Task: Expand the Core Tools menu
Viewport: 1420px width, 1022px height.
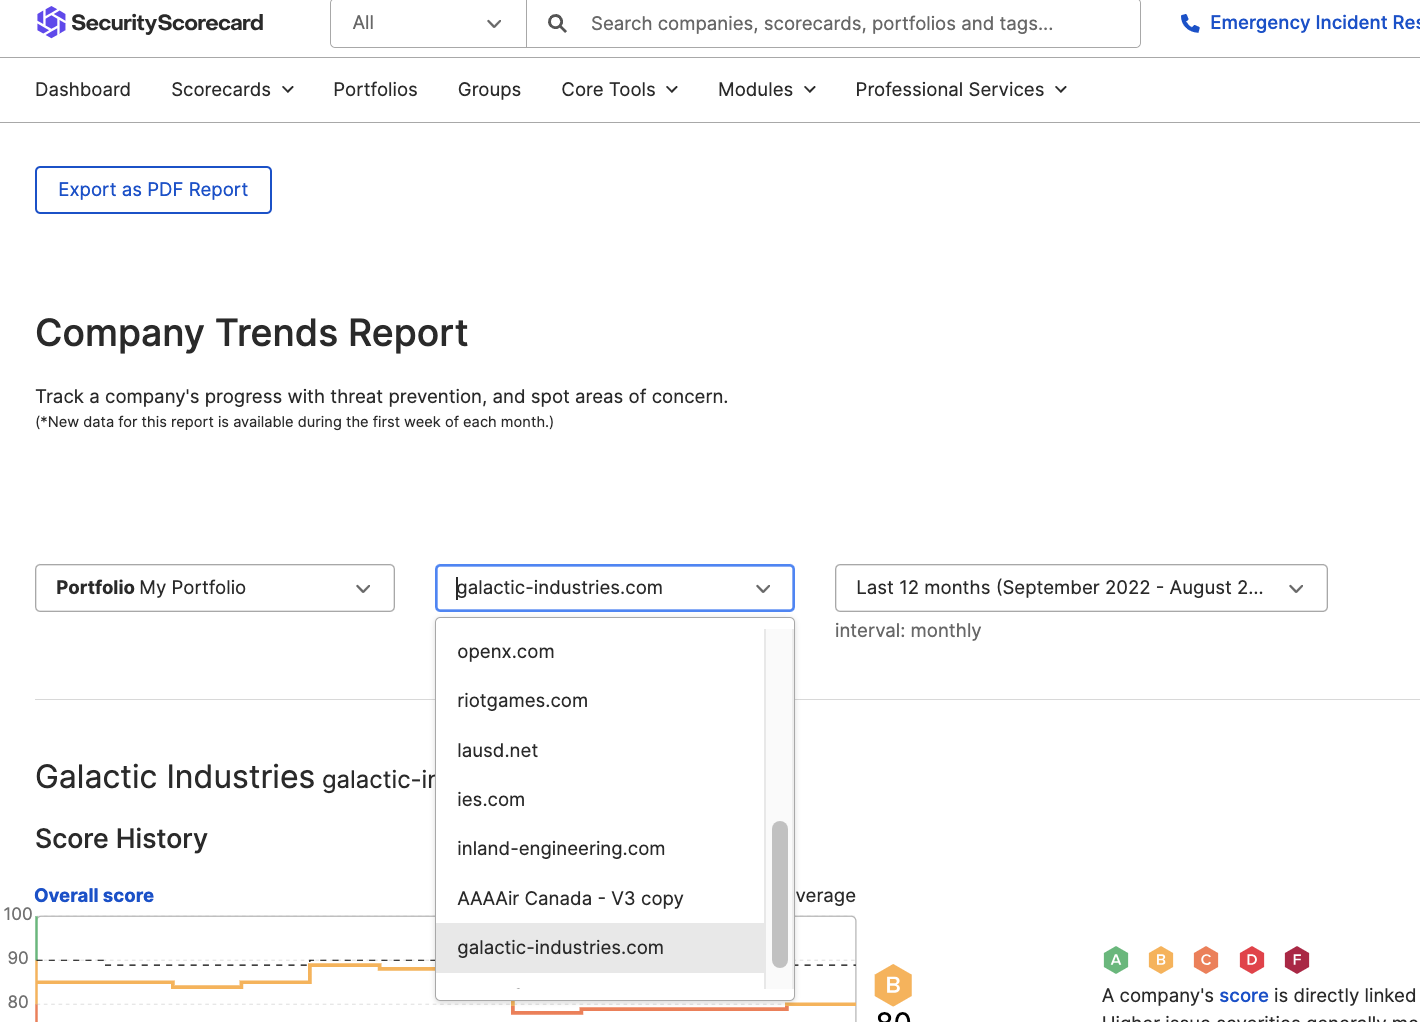Action: point(620,89)
